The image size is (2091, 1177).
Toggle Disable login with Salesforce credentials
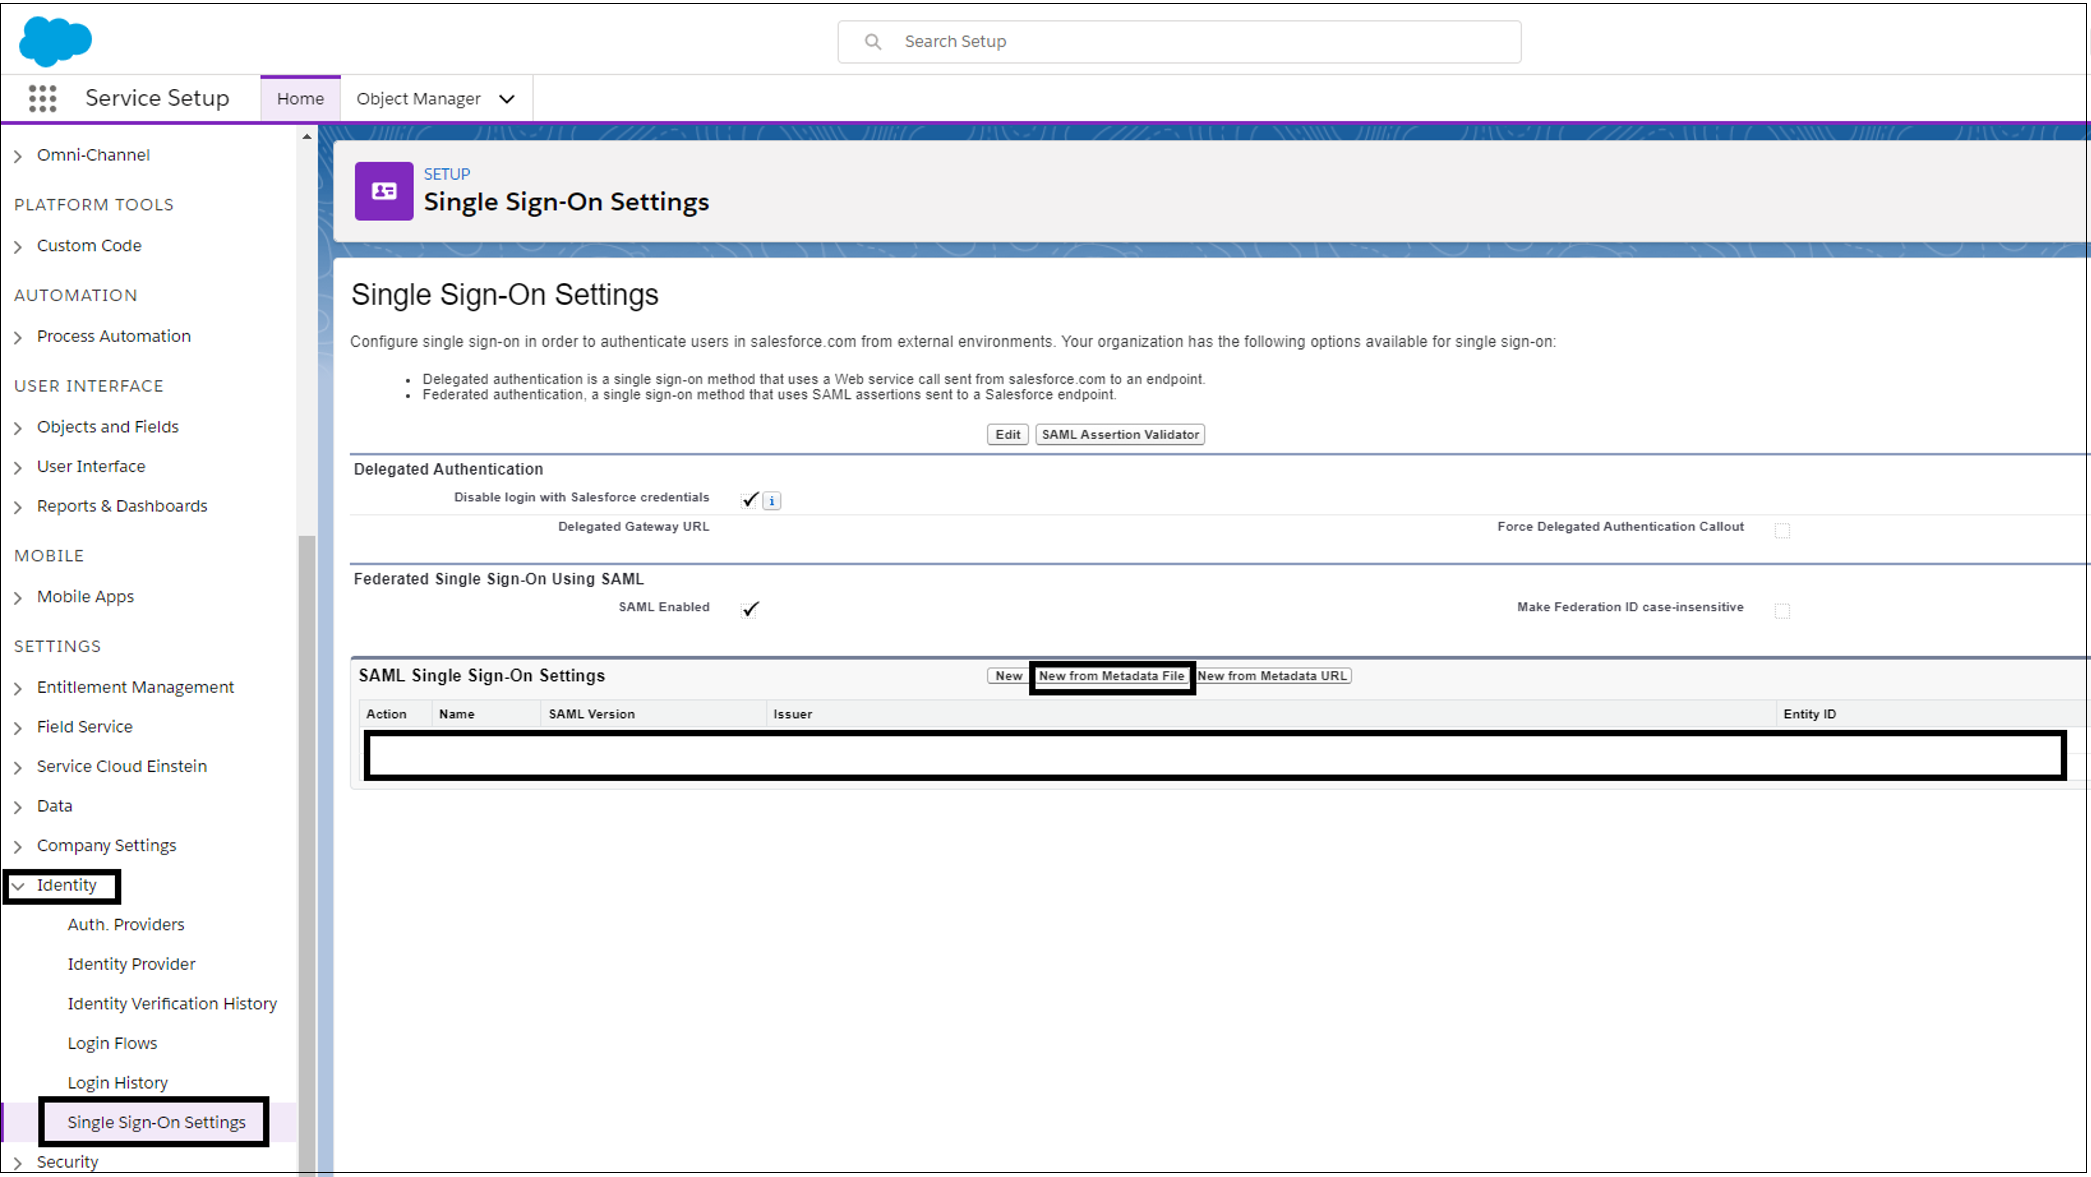pos(748,498)
